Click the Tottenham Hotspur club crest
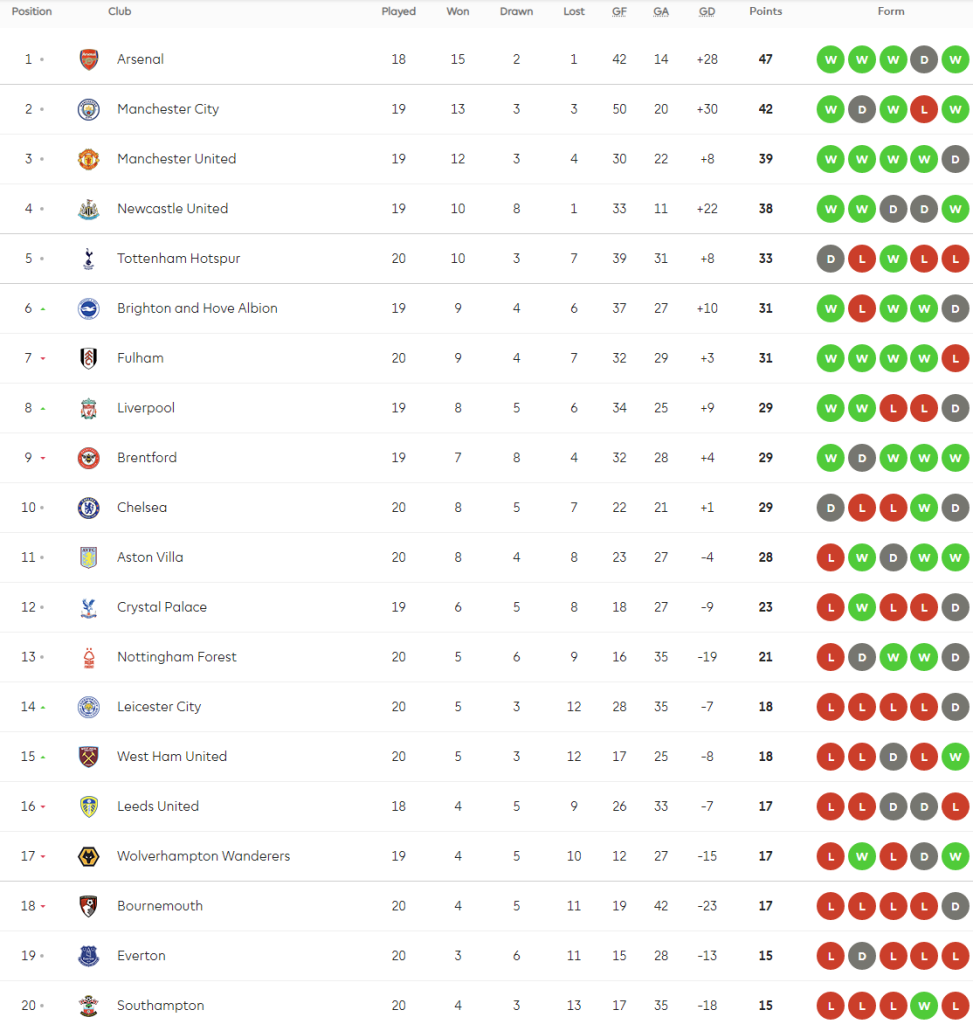The height and width of the screenshot is (1024, 973). tap(89, 259)
